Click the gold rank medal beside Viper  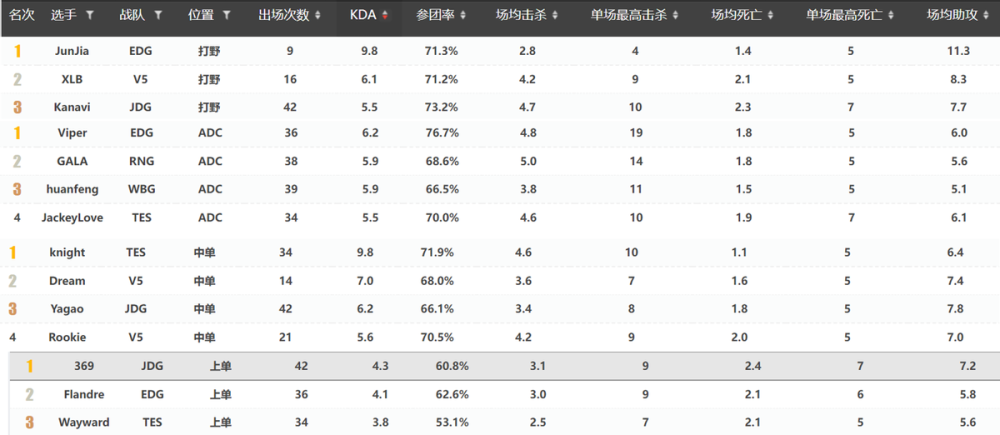tap(16, 133)
